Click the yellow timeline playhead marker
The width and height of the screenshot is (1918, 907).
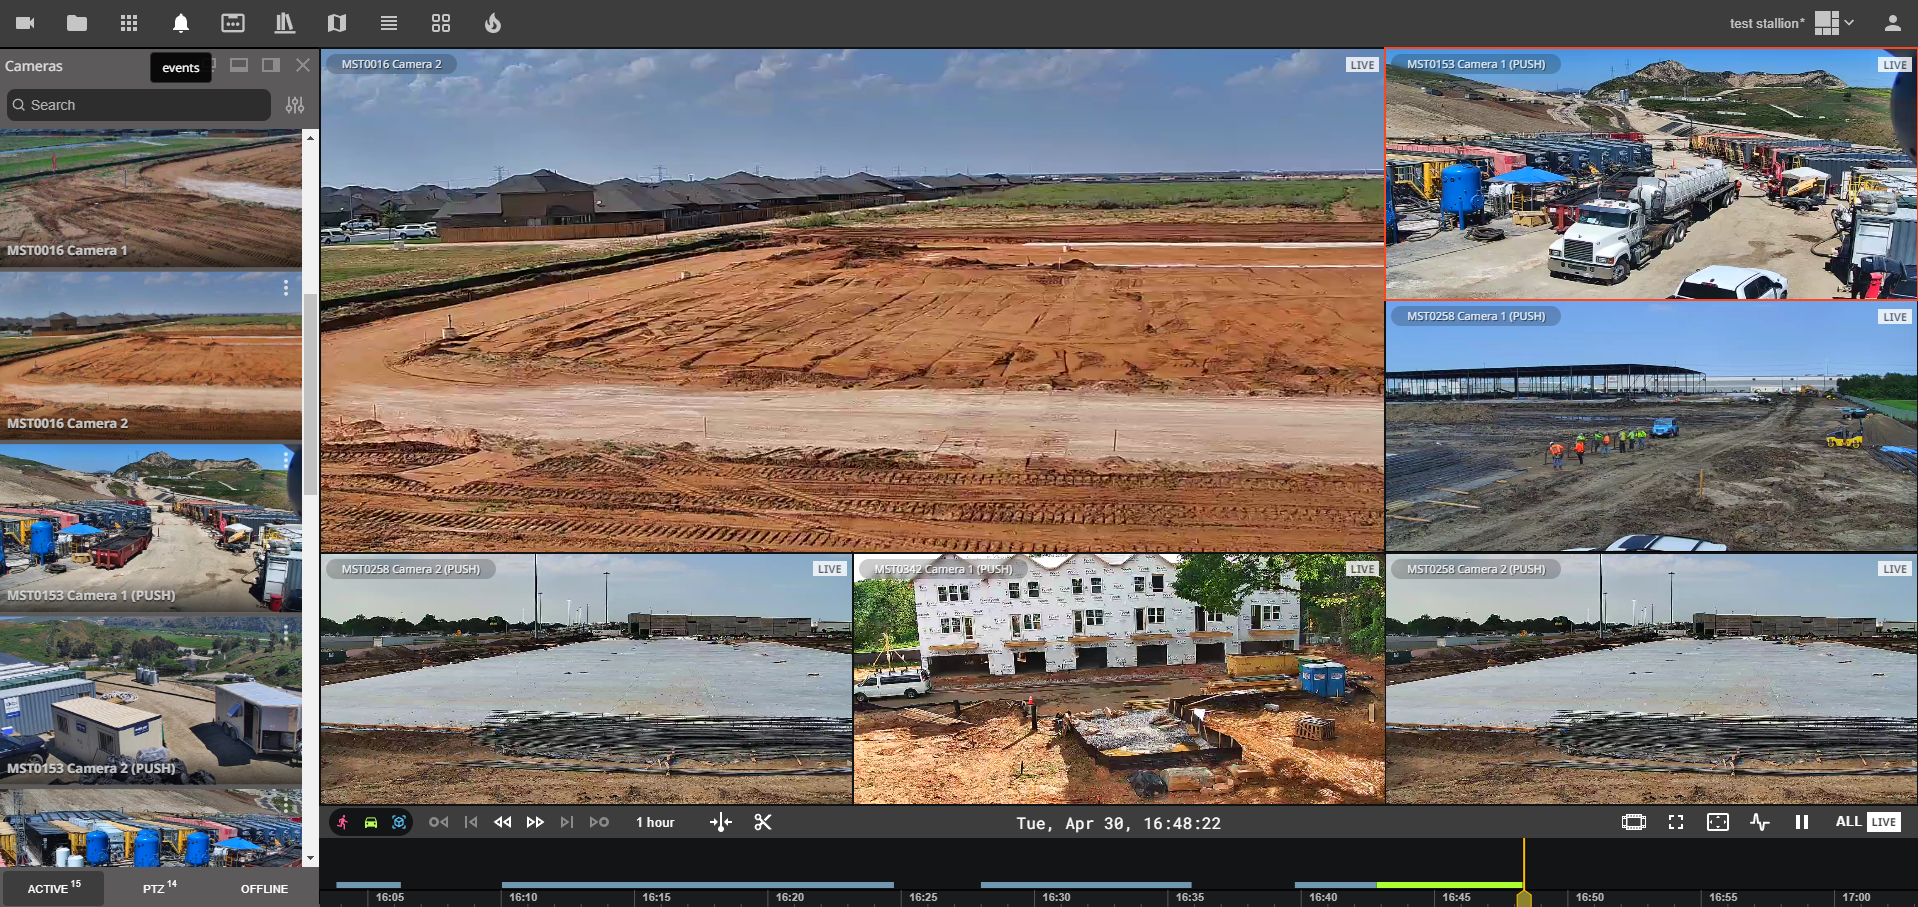1524,898
